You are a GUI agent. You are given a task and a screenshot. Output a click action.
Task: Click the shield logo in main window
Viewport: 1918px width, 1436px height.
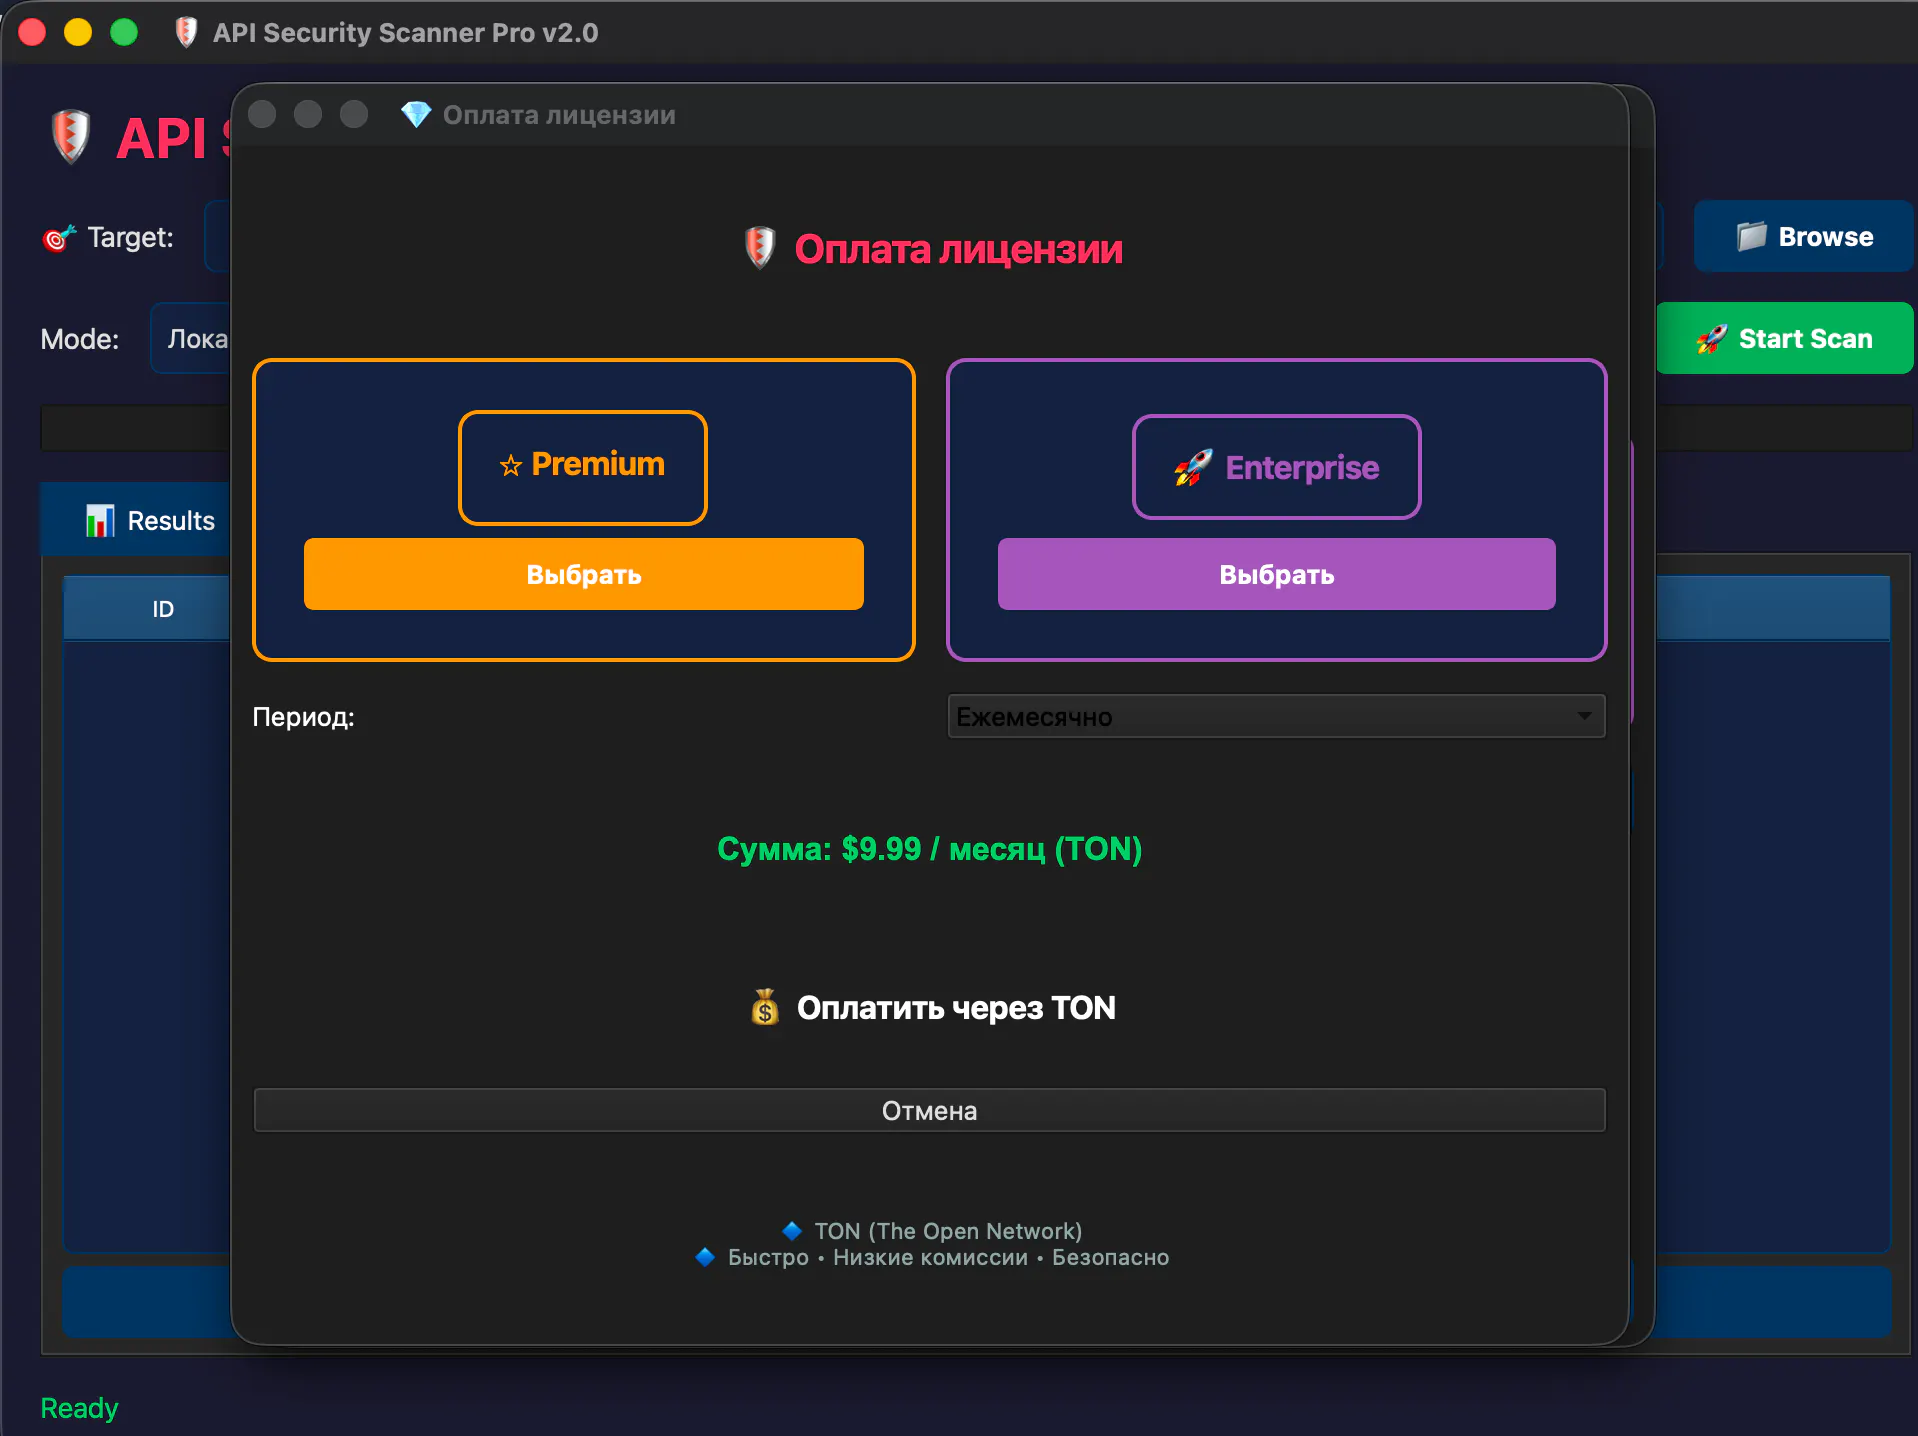click(71, 136)
